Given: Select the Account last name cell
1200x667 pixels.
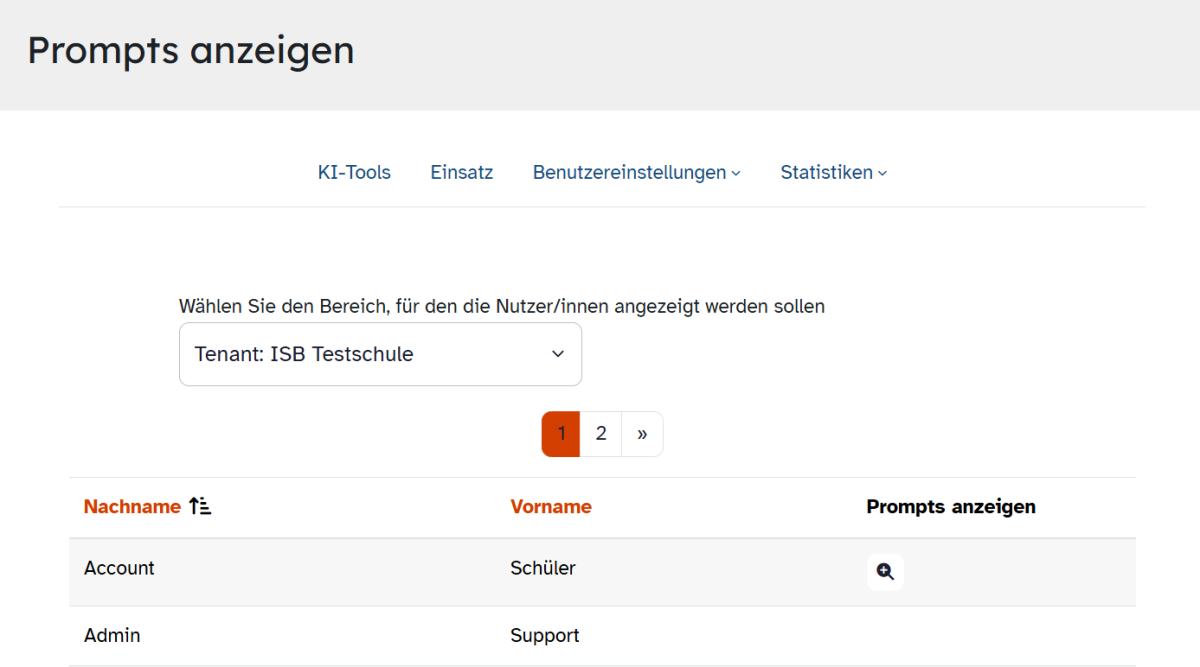Looking at the screenshot, I should pos(119,568).
